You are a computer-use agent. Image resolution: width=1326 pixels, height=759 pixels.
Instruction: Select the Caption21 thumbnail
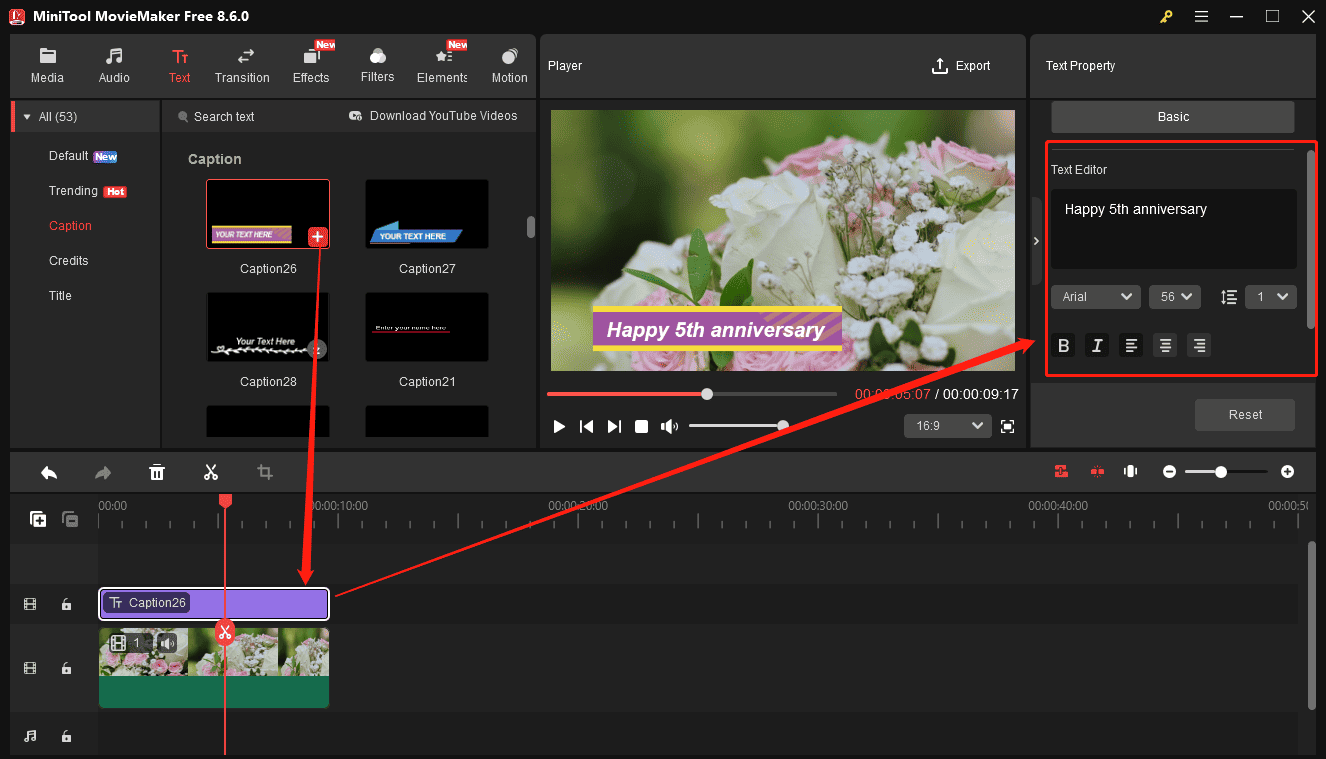pyautogui.click(x=427, y=327)
